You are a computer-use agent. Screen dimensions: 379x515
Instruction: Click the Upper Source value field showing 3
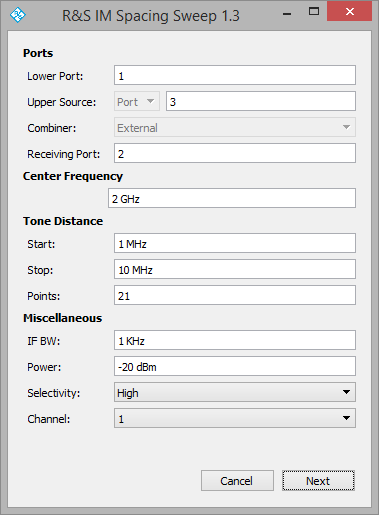[x=261, y=101]
